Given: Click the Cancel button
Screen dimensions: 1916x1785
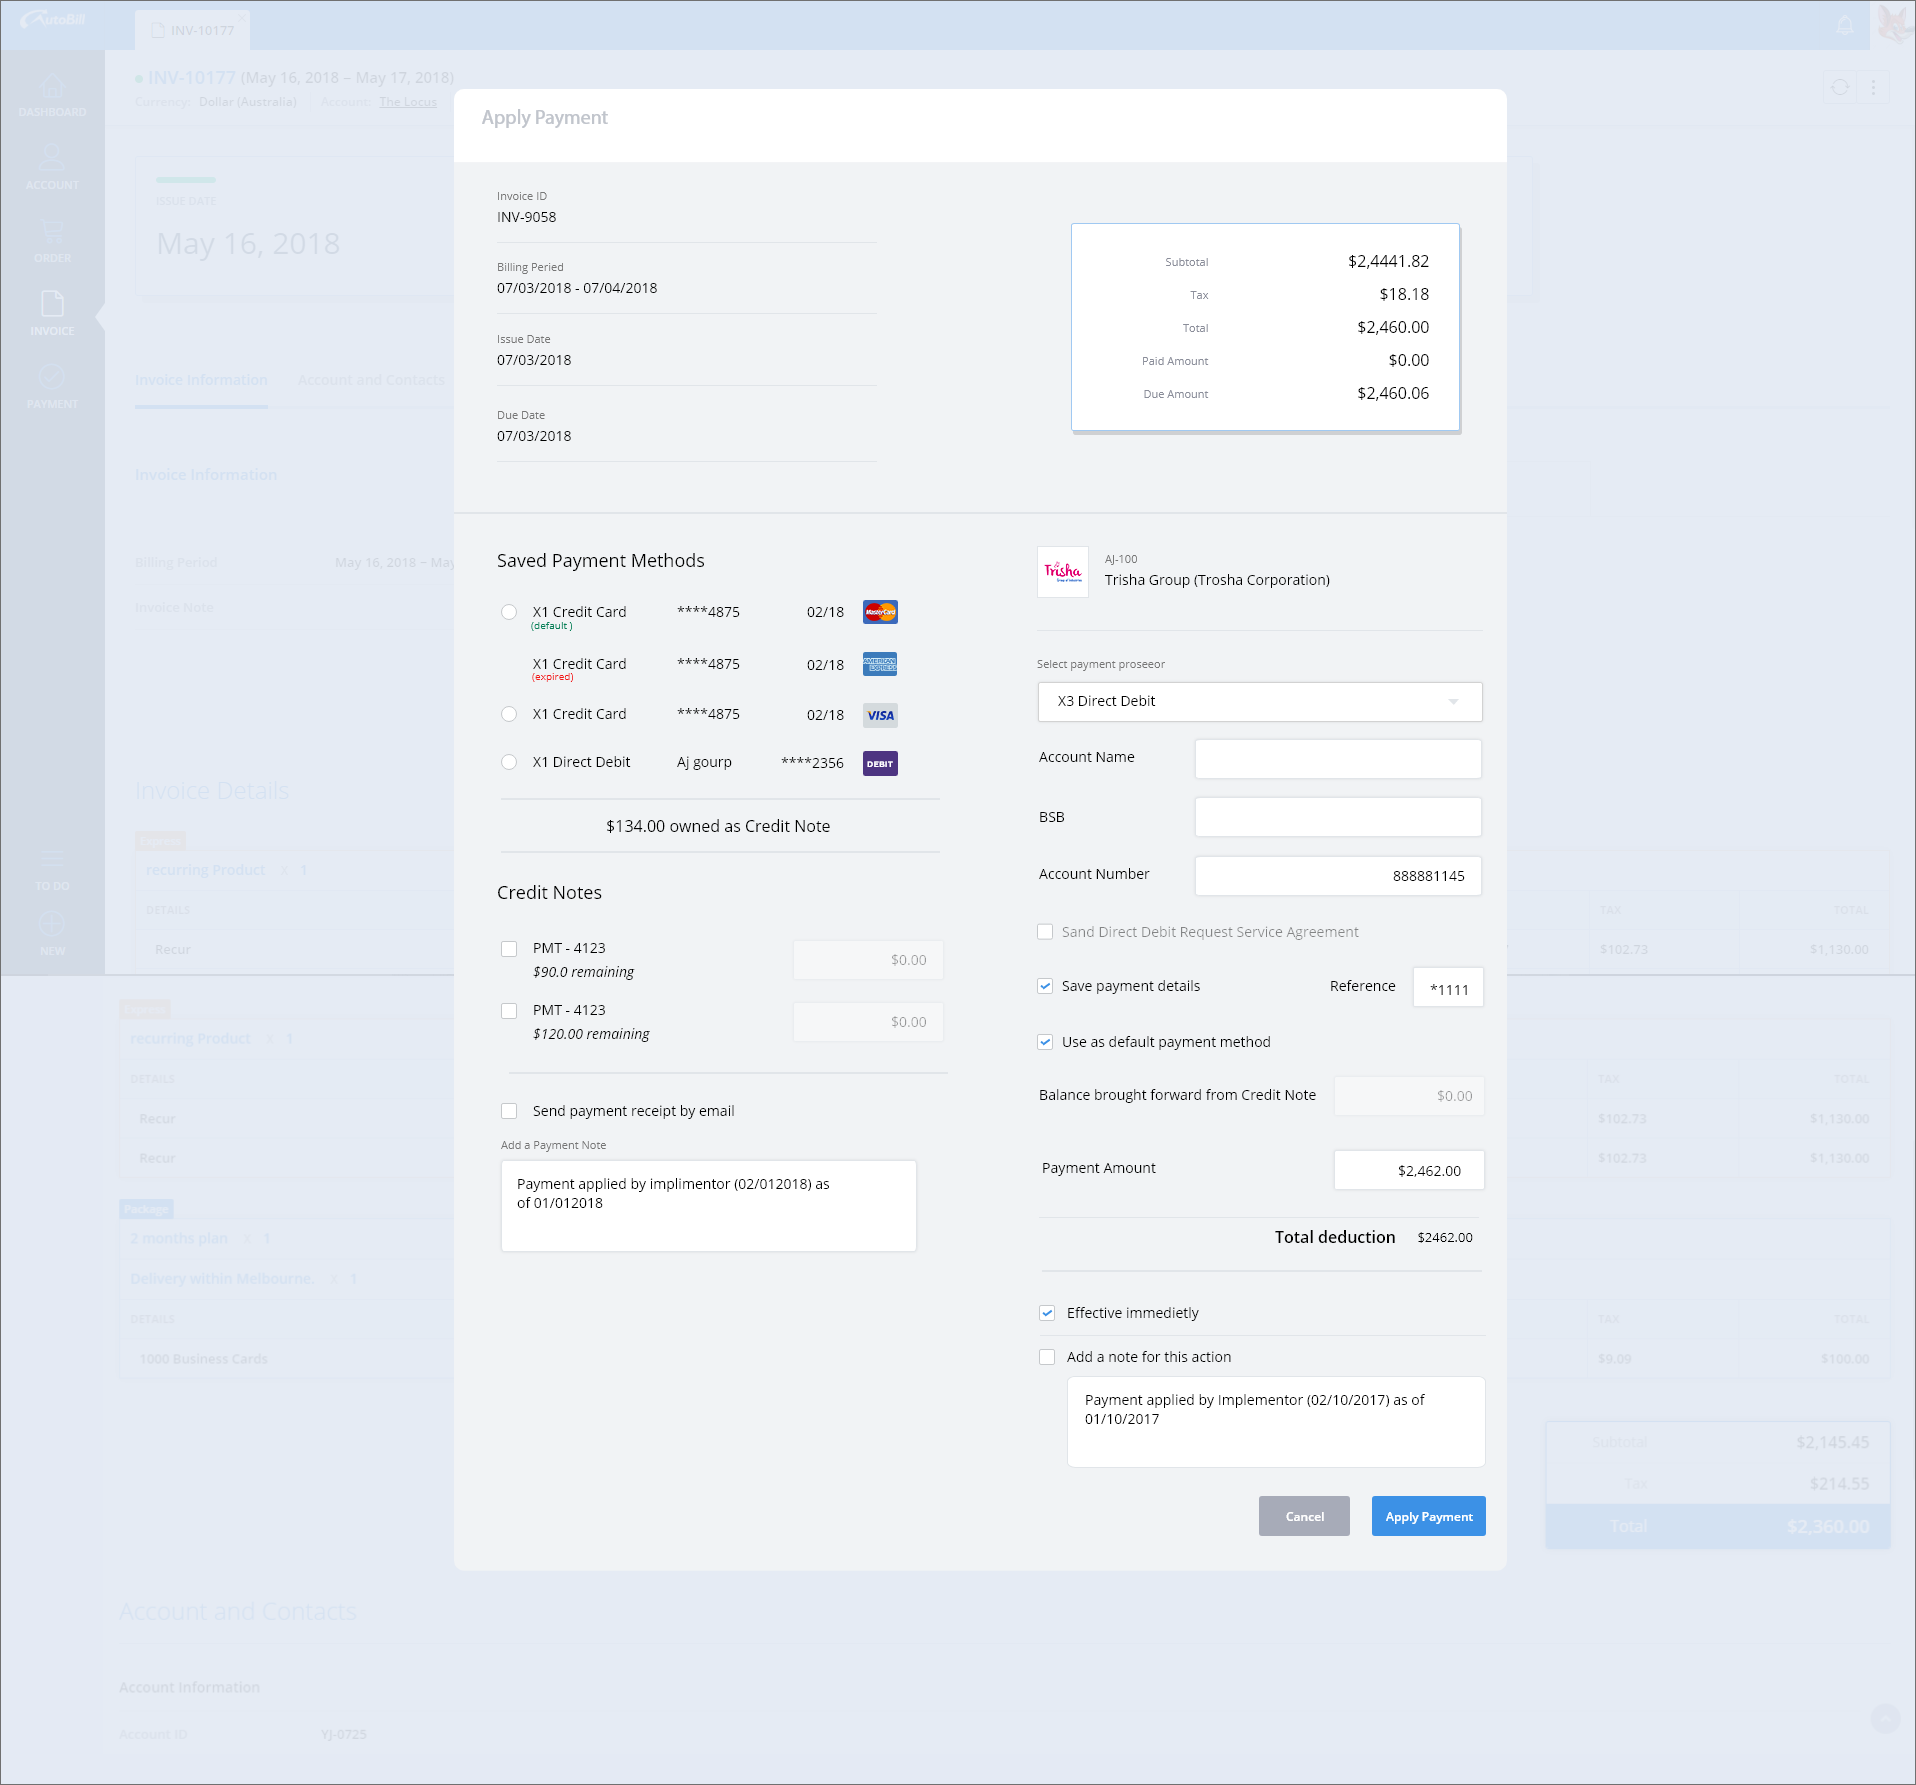Looking at the screenshot, I should 1303,1516.
